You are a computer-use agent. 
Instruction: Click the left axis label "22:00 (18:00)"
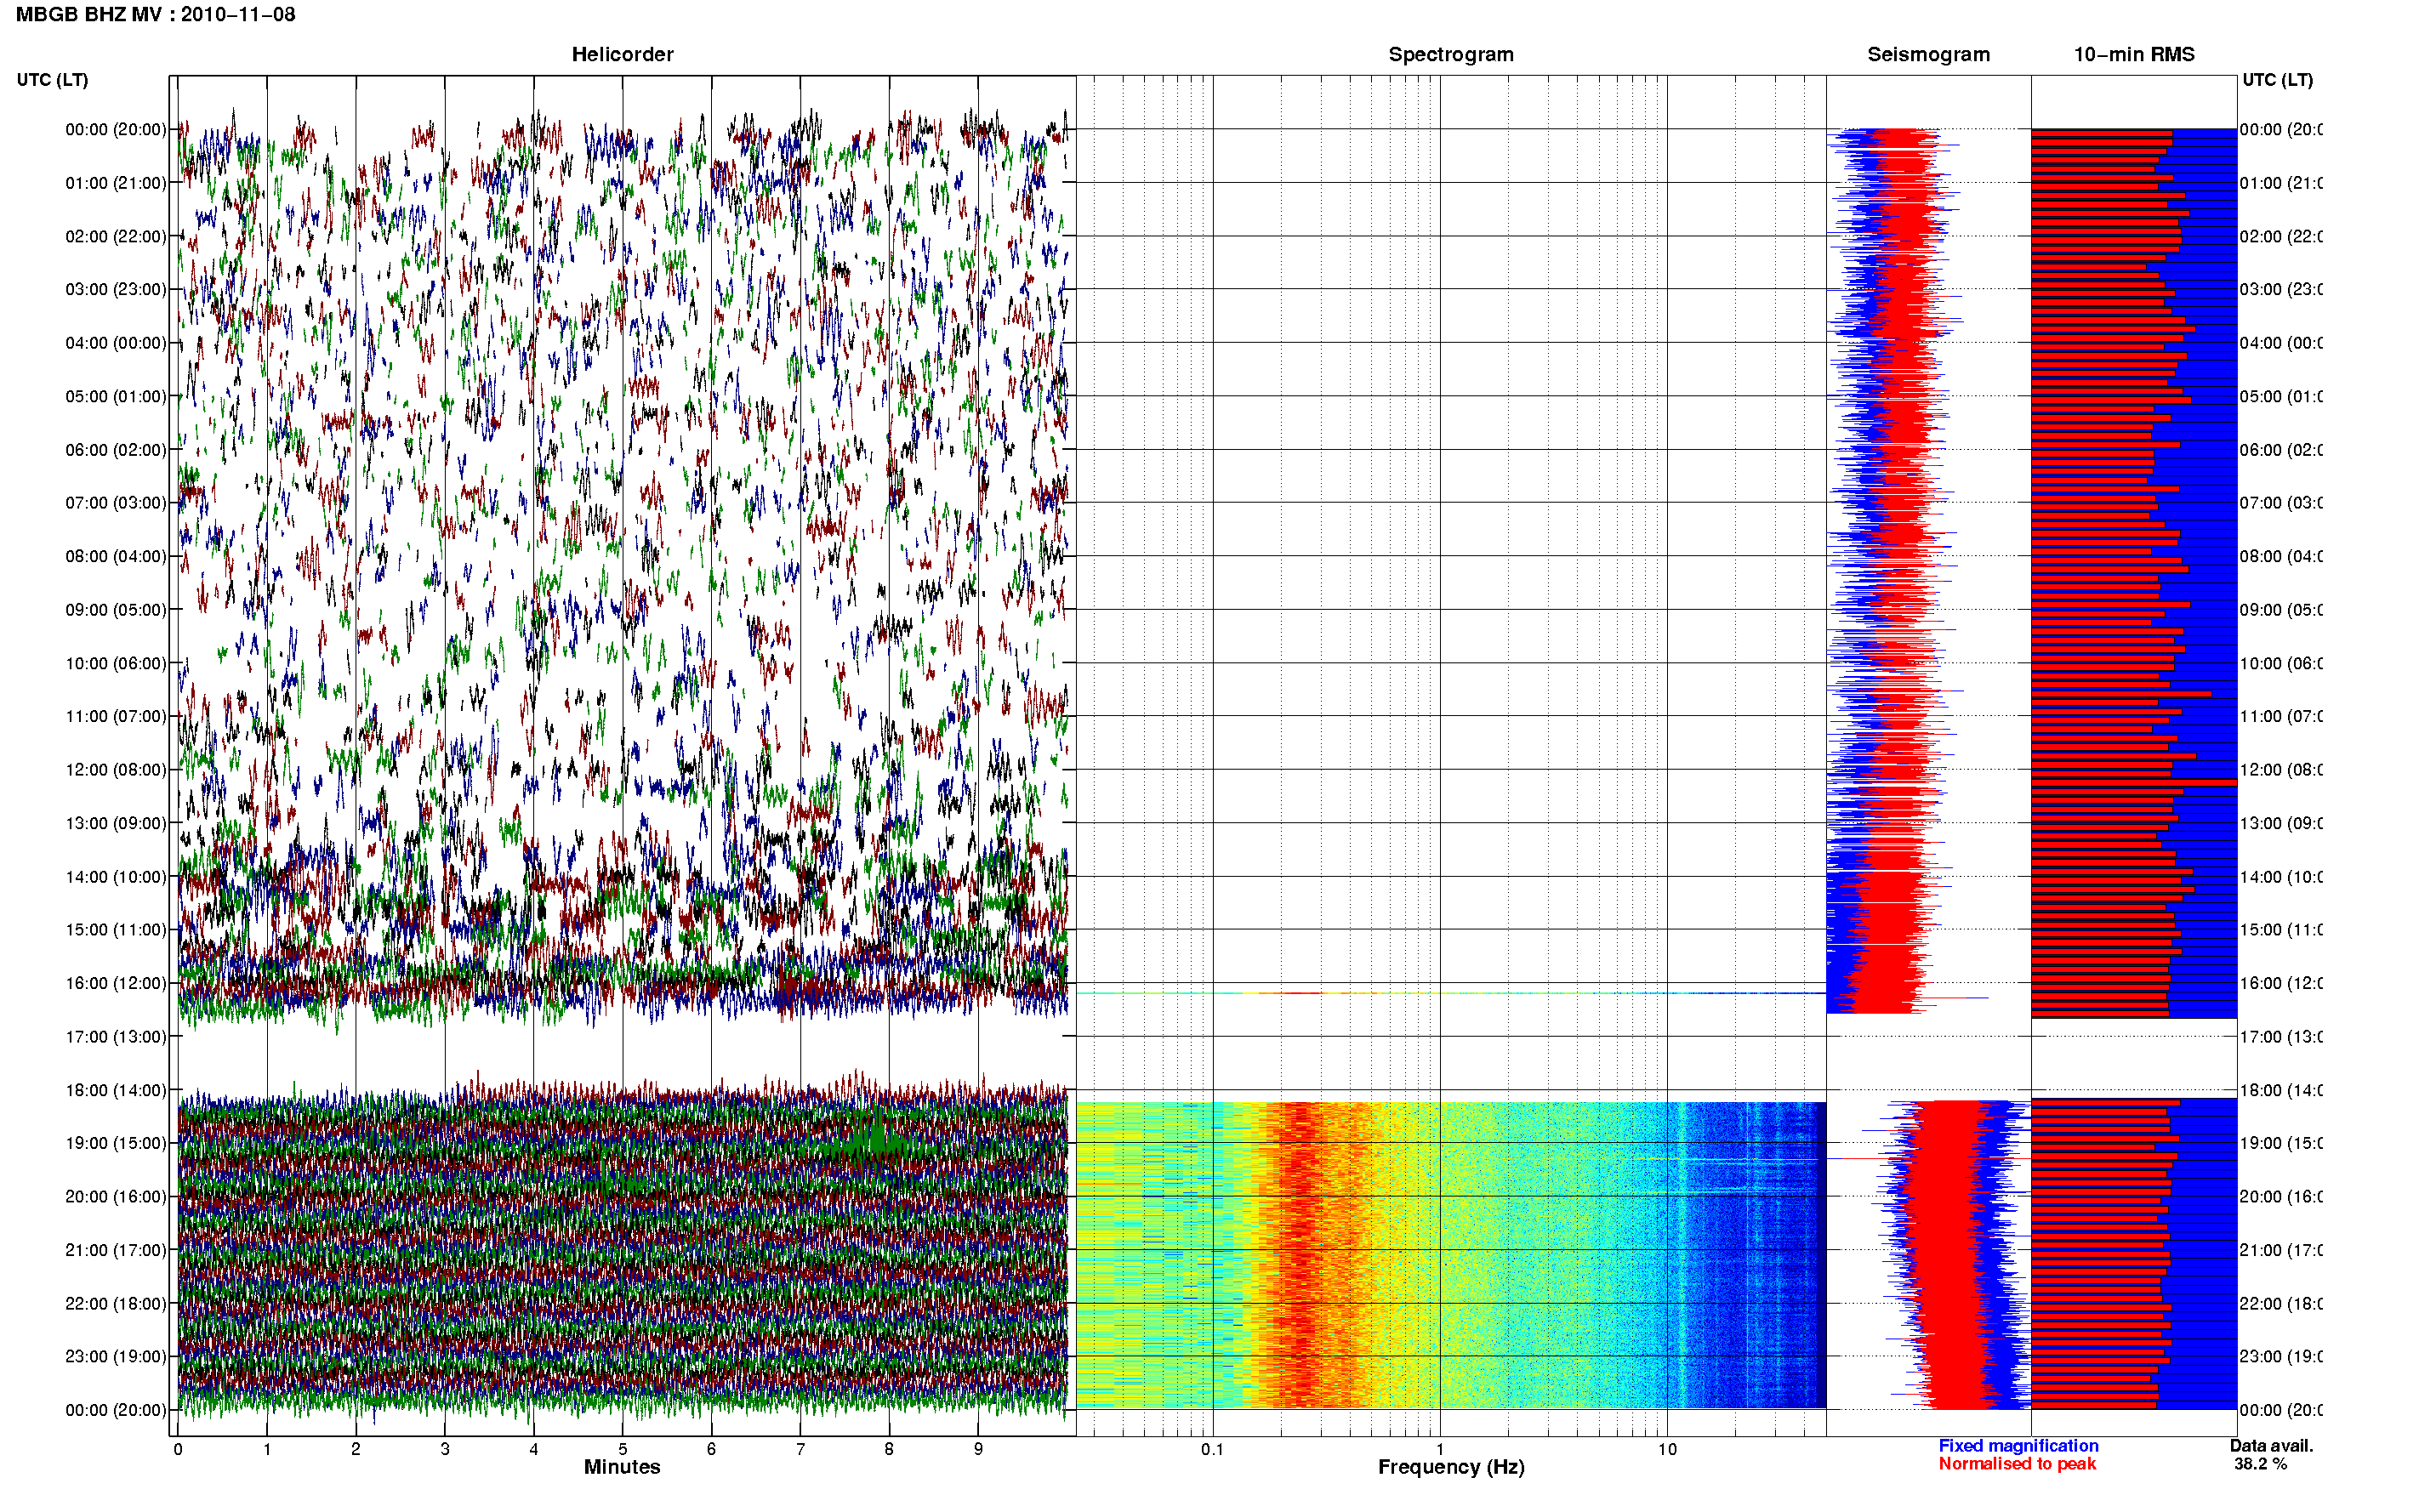[x=116, y=1303]
